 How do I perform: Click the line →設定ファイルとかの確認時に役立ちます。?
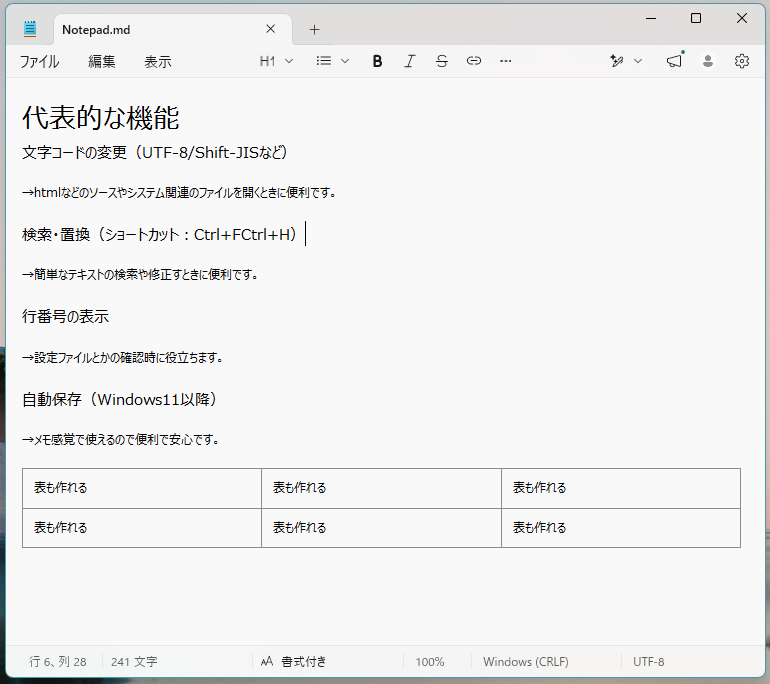[x=122, y=357]
